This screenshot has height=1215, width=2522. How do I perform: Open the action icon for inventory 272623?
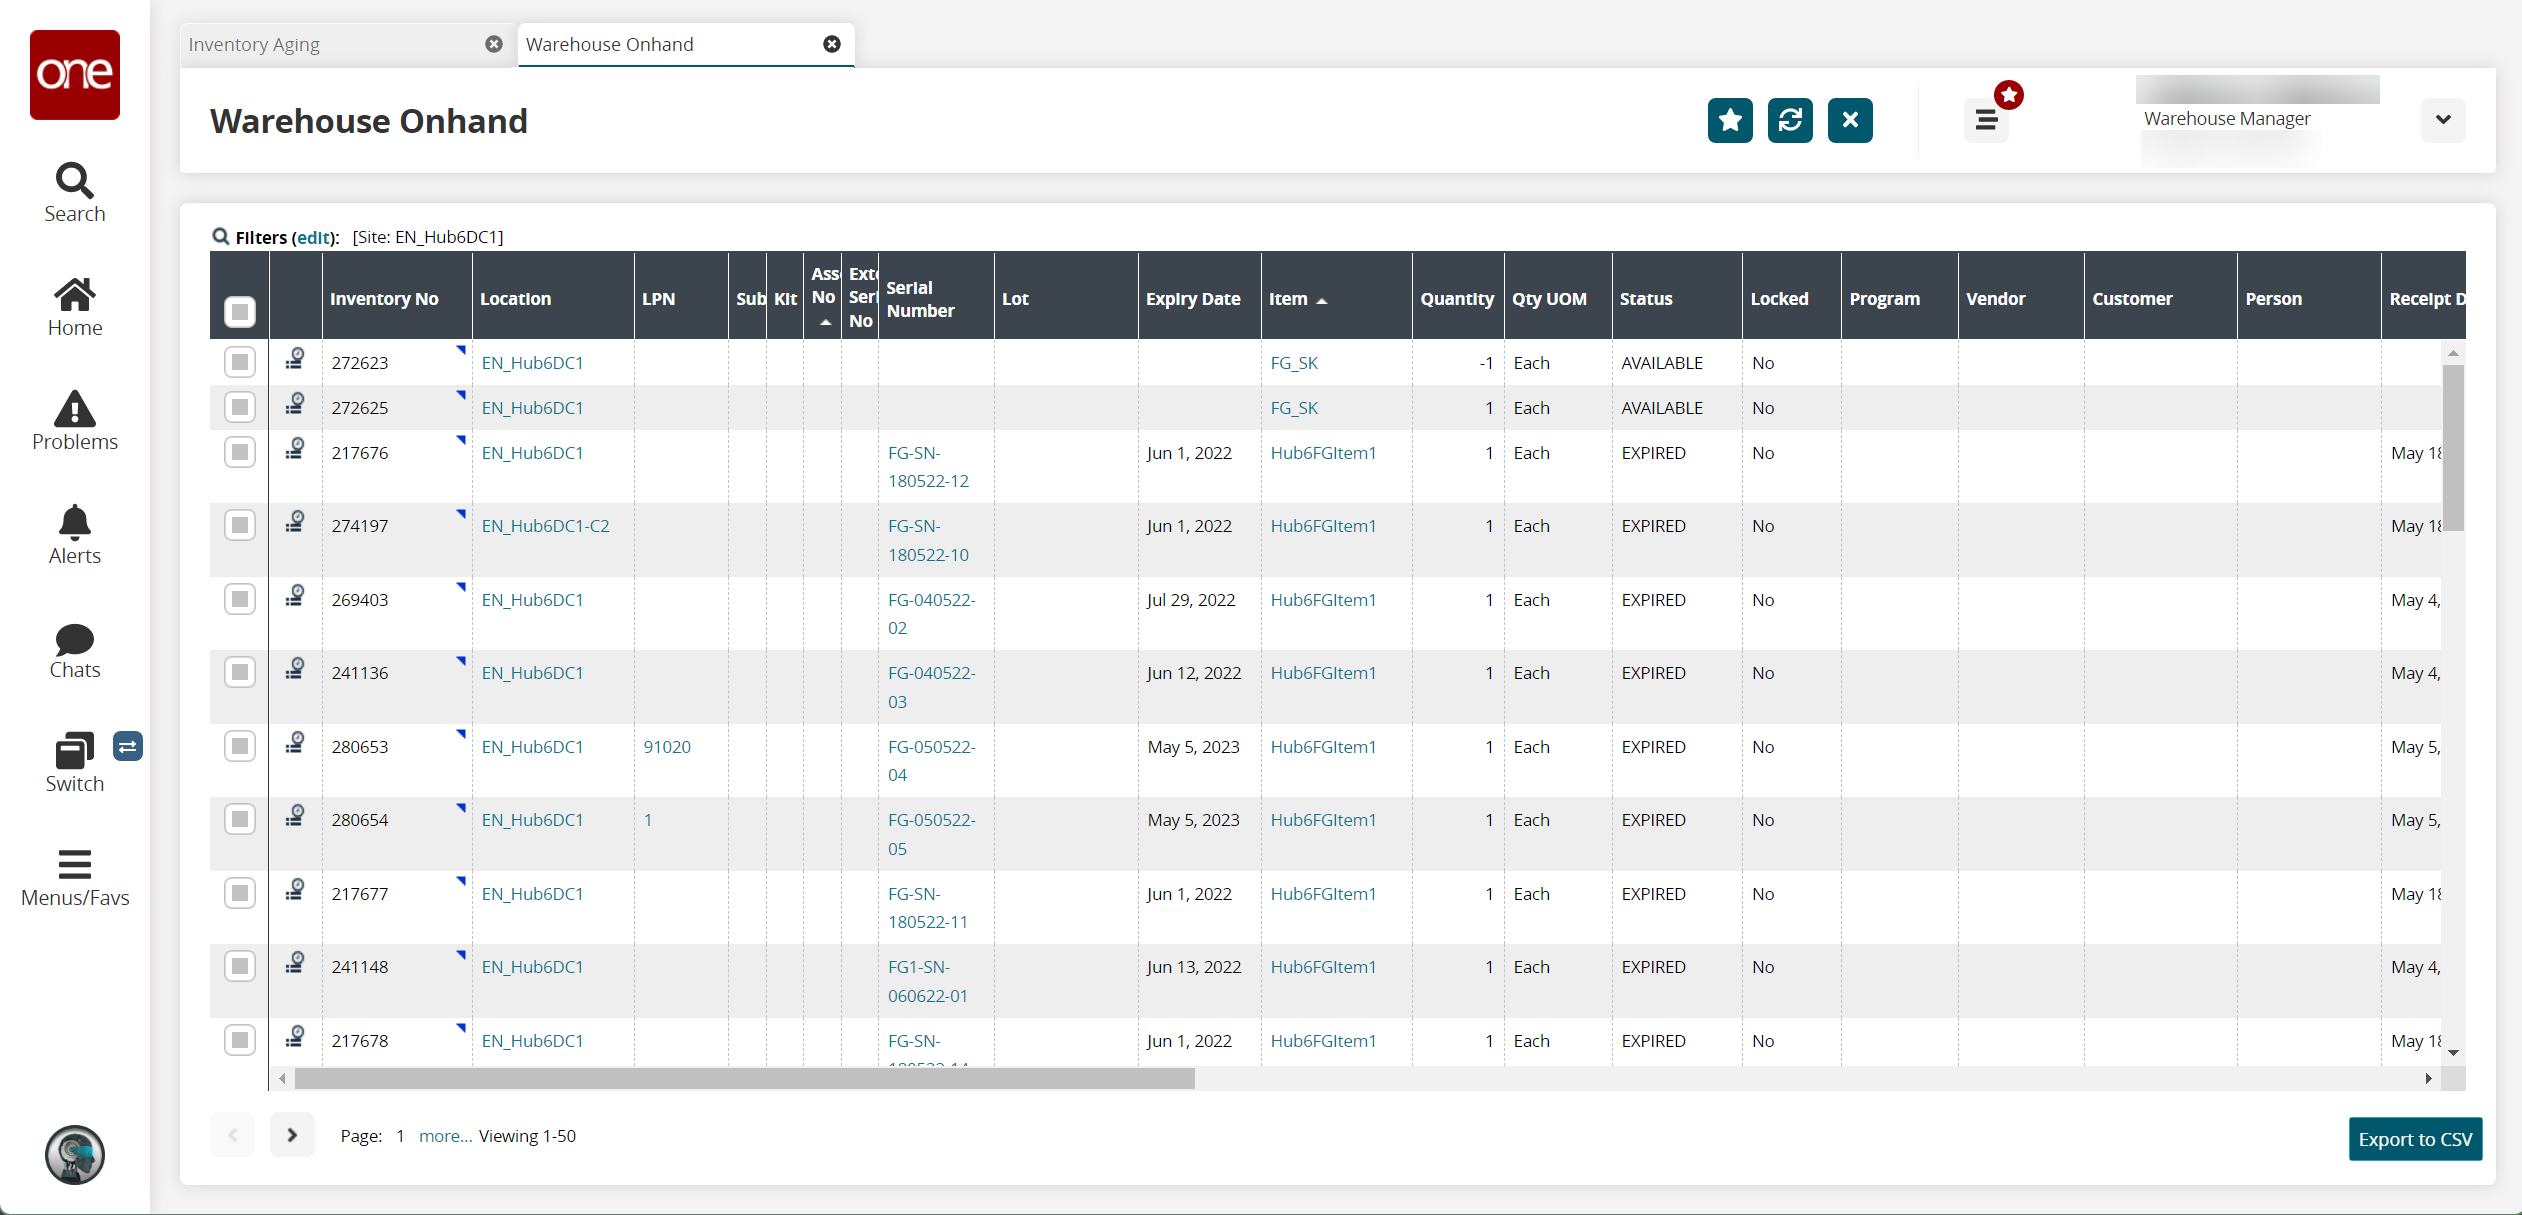pyautogui.click(x=295, y=359)
